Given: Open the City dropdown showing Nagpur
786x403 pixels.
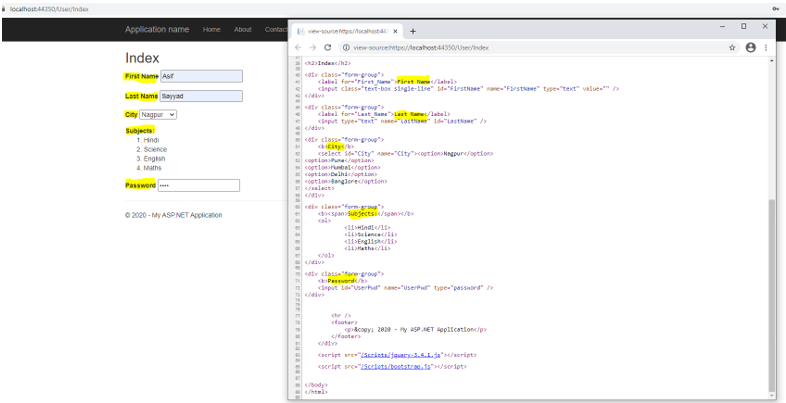Looking at the screenshot, I should [x=158, y=115].
